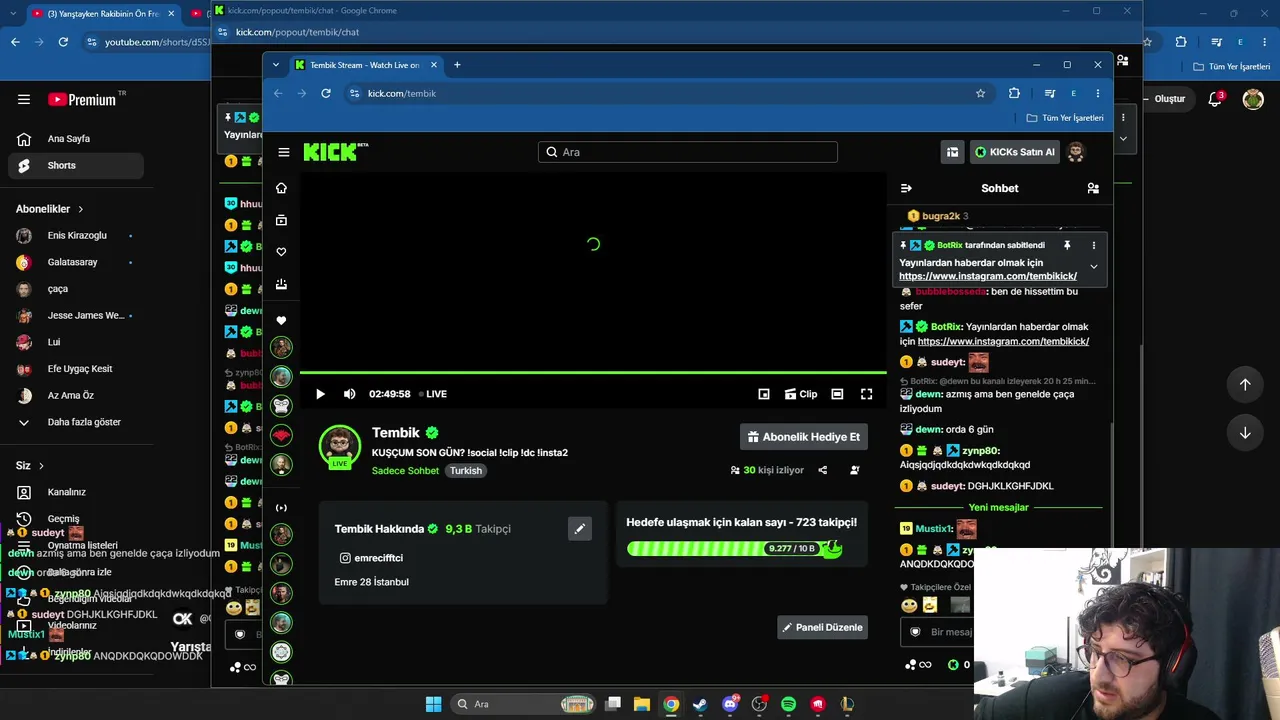
Task: Open Tüm Yer İşaretleri in the Kick window
Action: (1065, 118)
